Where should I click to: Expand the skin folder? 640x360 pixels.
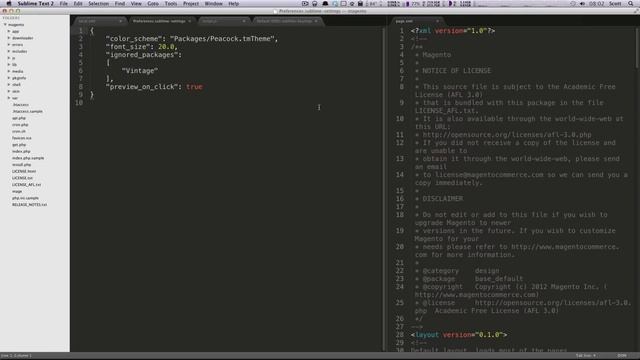tap(9, 91)
